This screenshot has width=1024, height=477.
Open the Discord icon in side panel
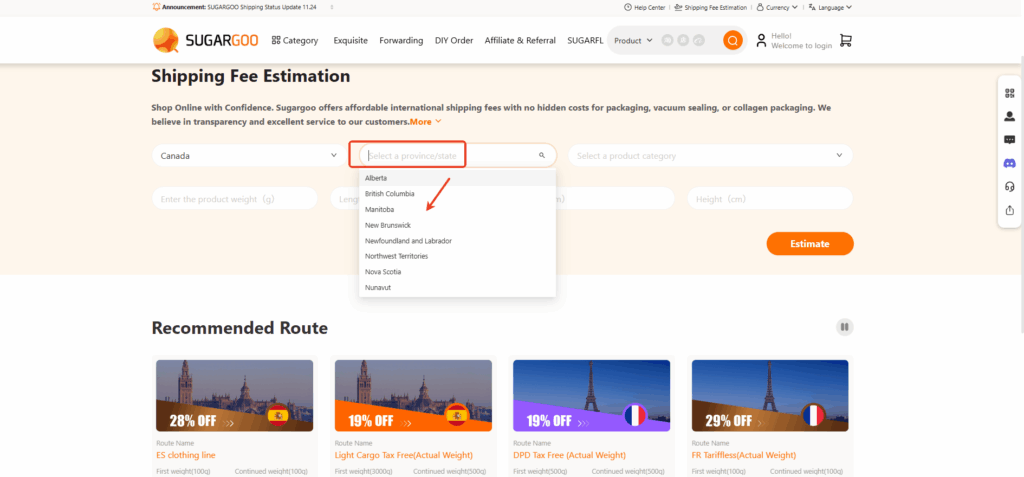tap(1010, 163)
